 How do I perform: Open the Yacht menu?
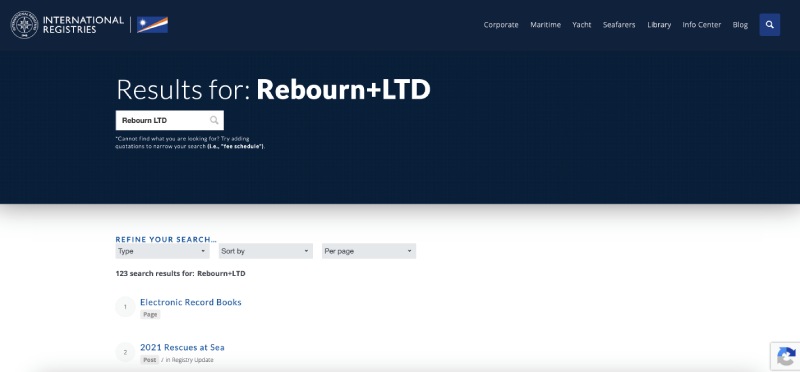point(582,24)
